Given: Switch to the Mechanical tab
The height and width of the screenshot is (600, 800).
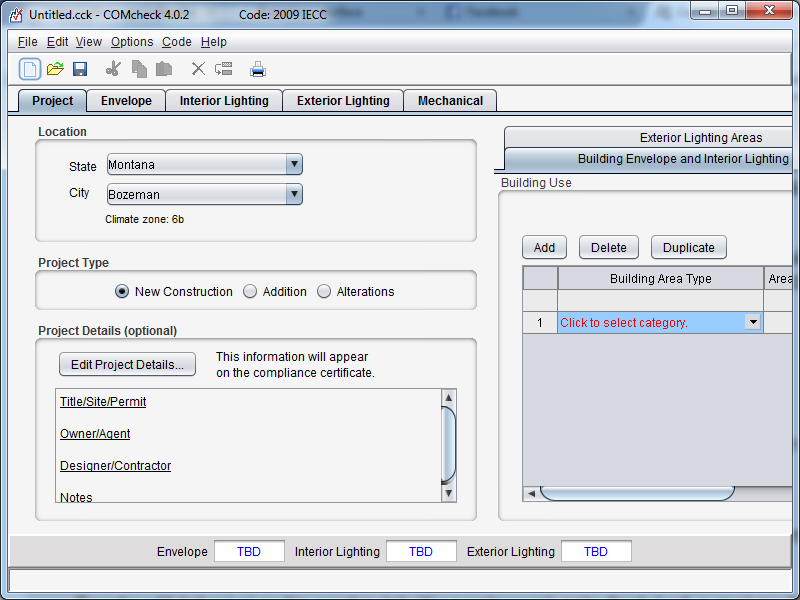Looking at the screenshot, I should coord(450,100).
